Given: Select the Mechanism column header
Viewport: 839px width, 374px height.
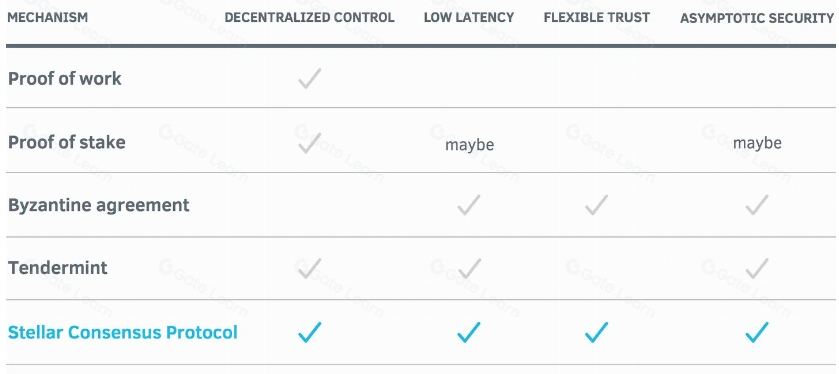Looking at the screenshot, I should tap(48, 17).
